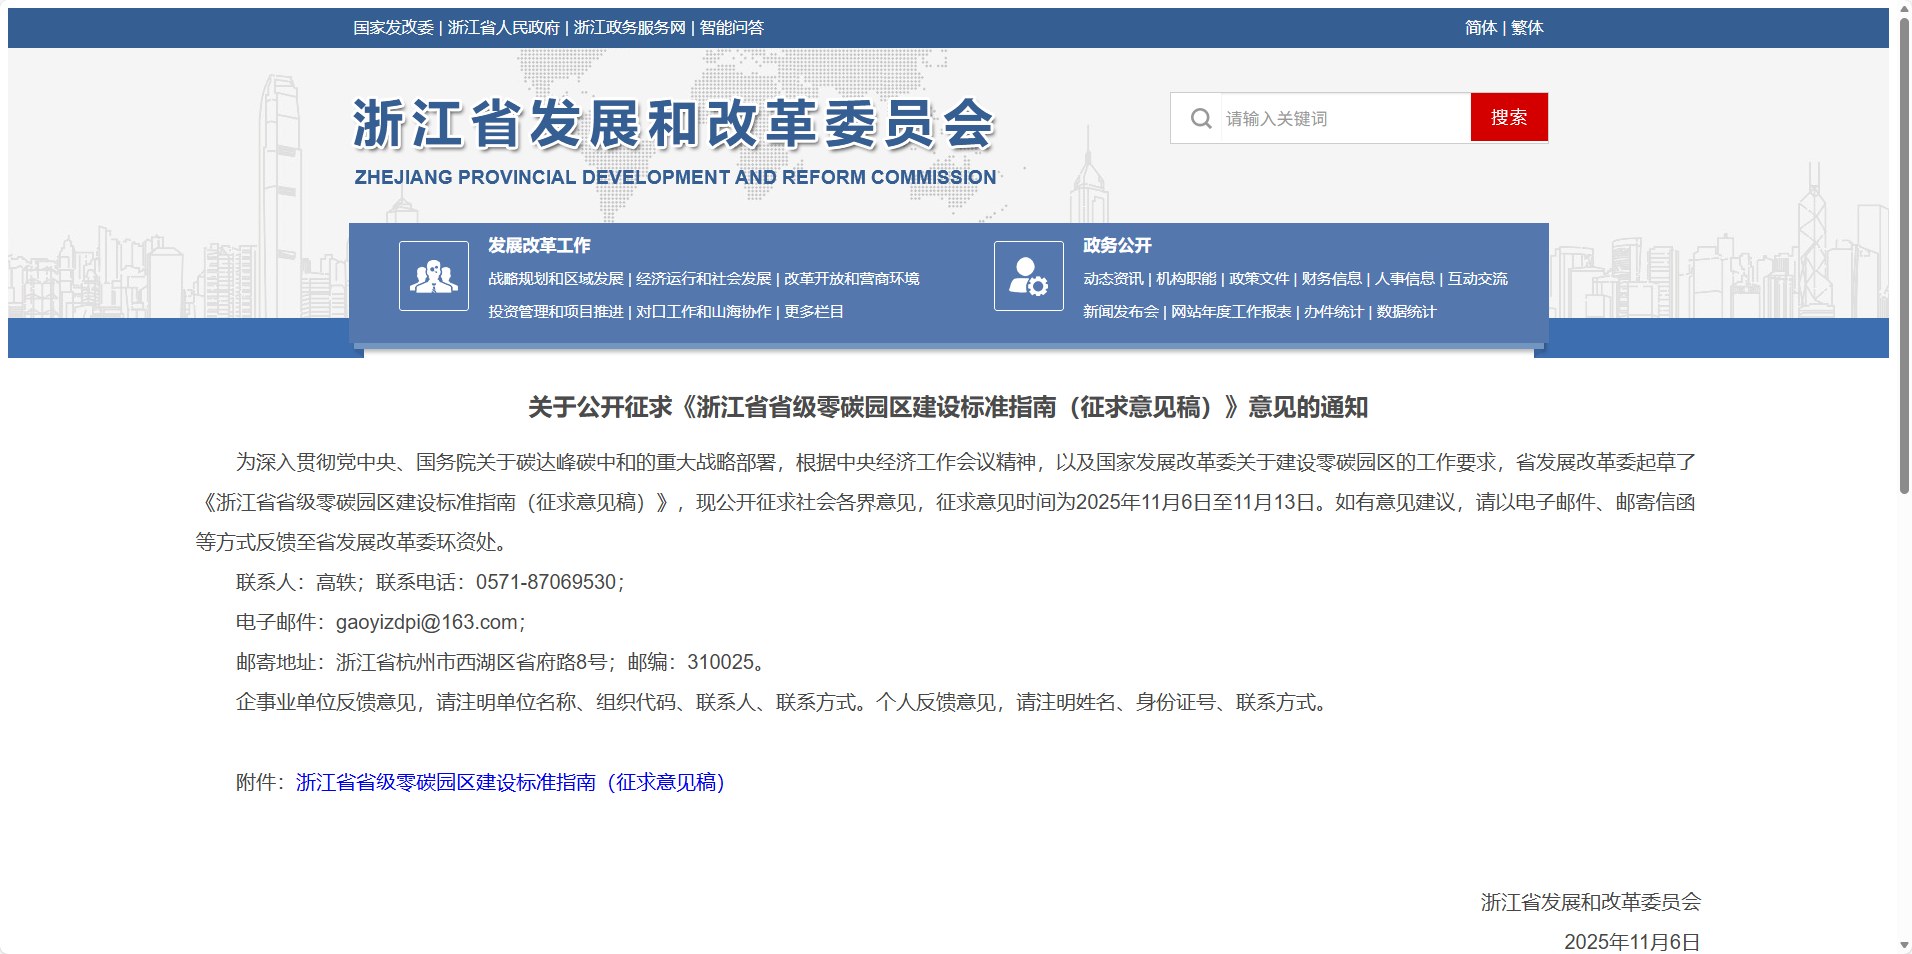1912x954 pixels.
Task: Open 战略规划和区域发展 section
Action: pyautogui.click(x=555, y=279)
